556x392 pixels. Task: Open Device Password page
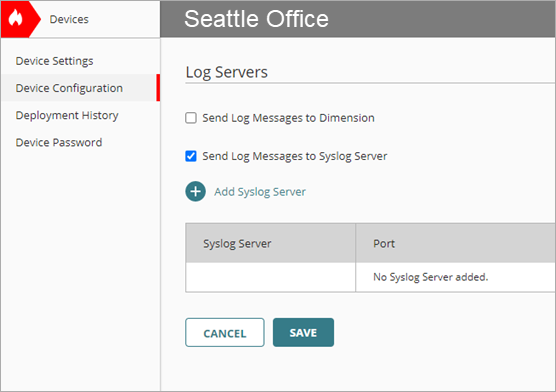click(59, 142)
